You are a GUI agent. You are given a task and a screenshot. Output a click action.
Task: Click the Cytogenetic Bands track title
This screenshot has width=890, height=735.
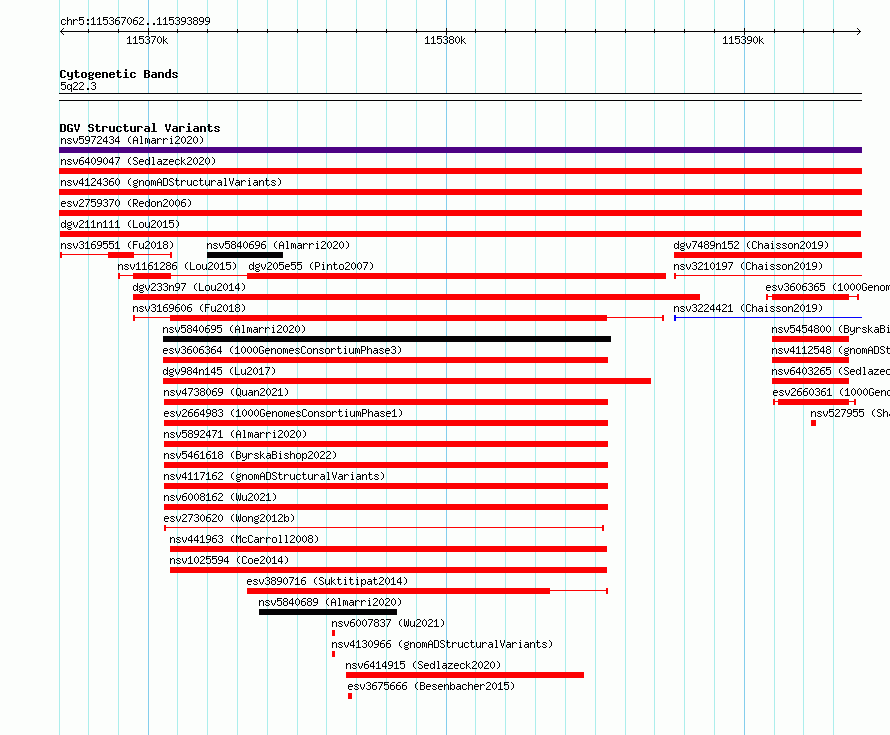[119, 74]
